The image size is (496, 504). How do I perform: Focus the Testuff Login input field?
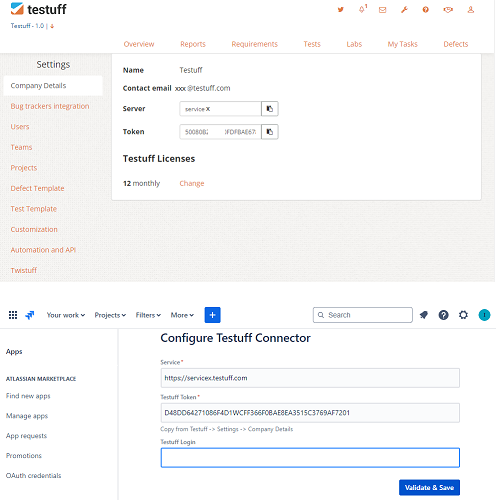(x=310, y=458)
